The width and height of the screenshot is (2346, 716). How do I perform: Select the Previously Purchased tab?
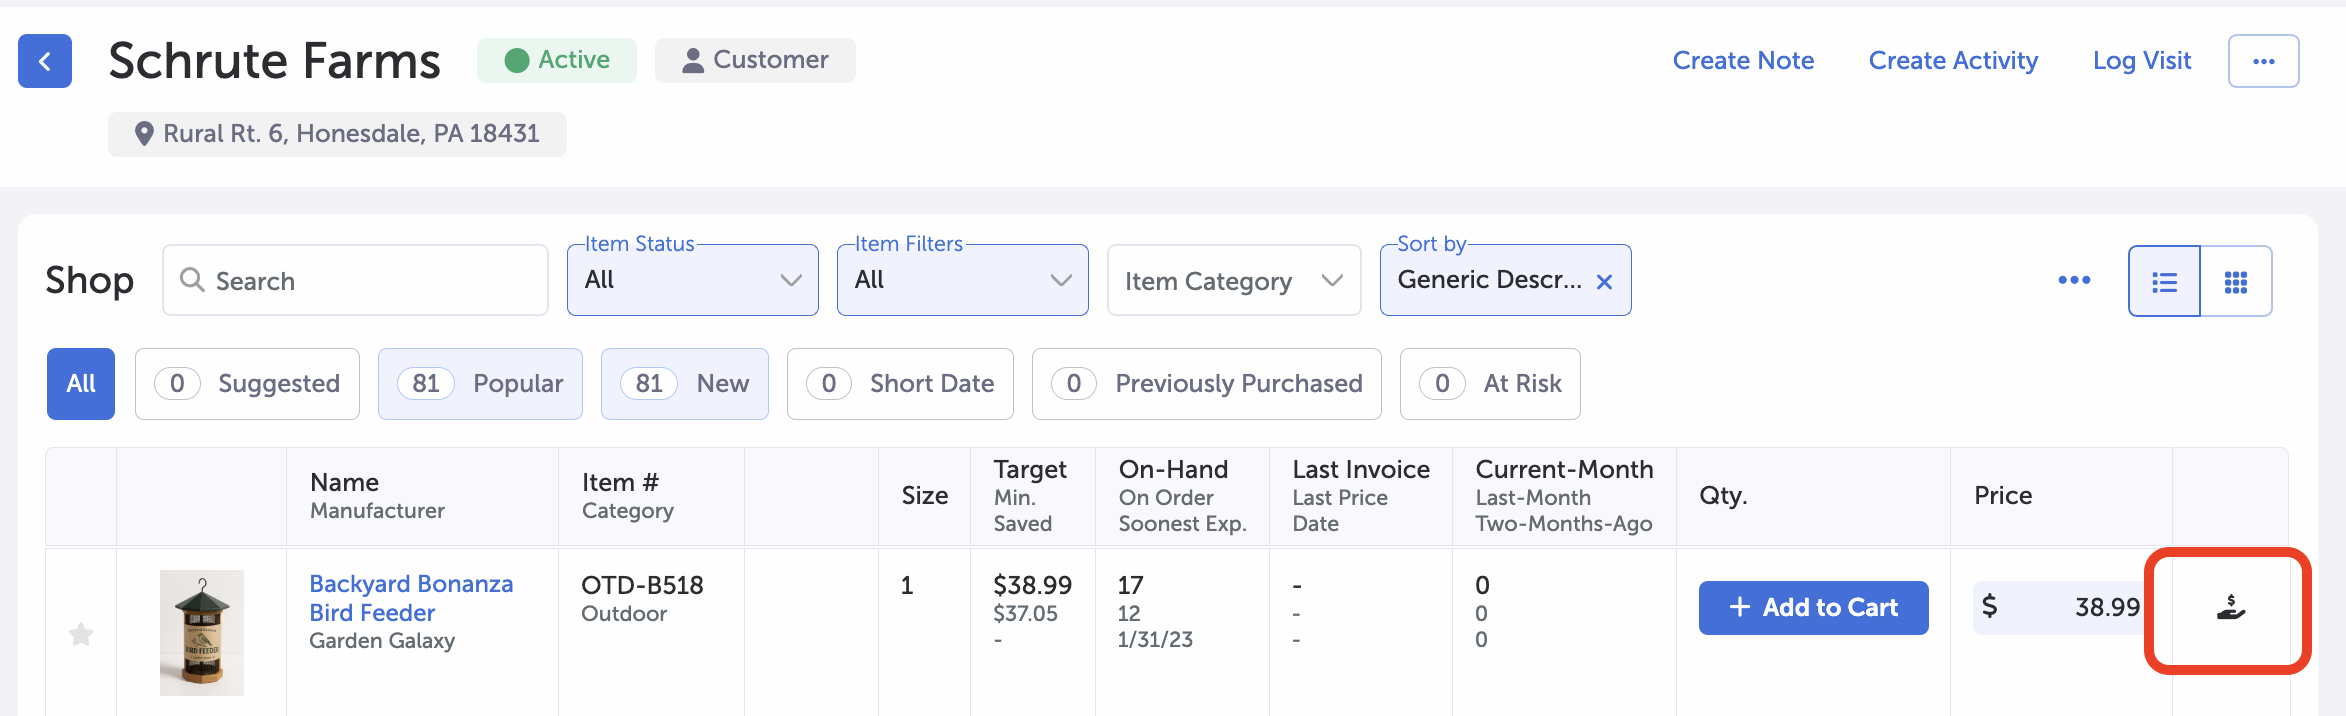1206,384
